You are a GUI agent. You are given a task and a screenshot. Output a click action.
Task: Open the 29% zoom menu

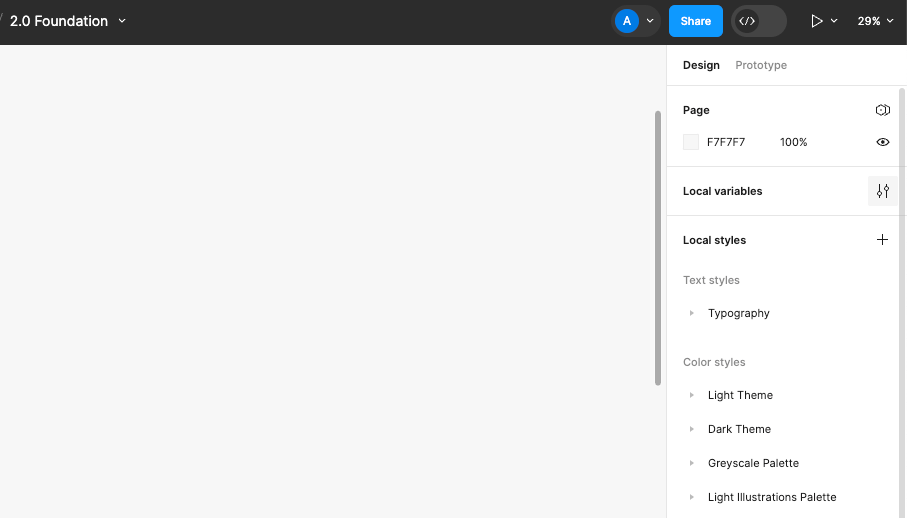pyautogui.click(x=875, y=21)
